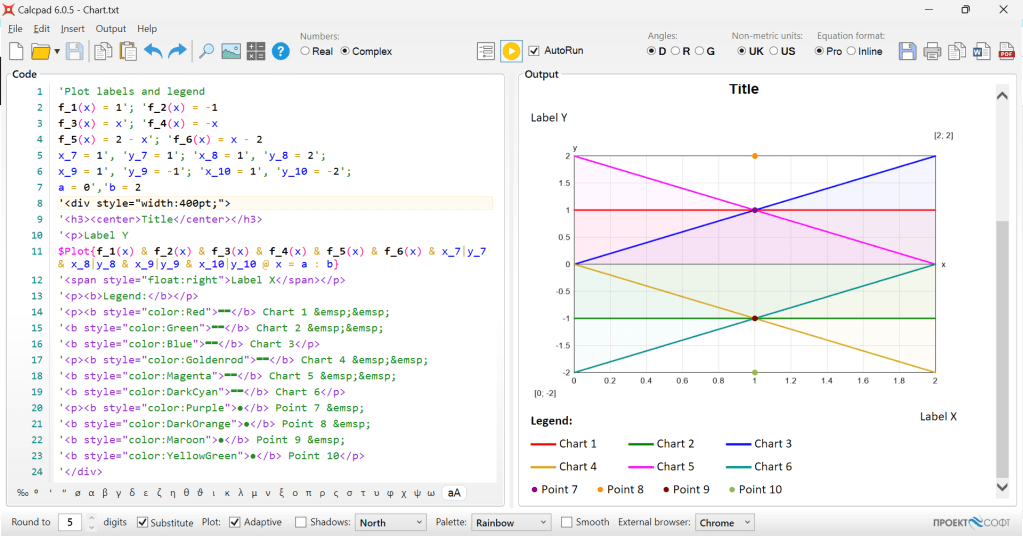Select the Real numbers radio button
1023x537 pixels.
(306, 51)
